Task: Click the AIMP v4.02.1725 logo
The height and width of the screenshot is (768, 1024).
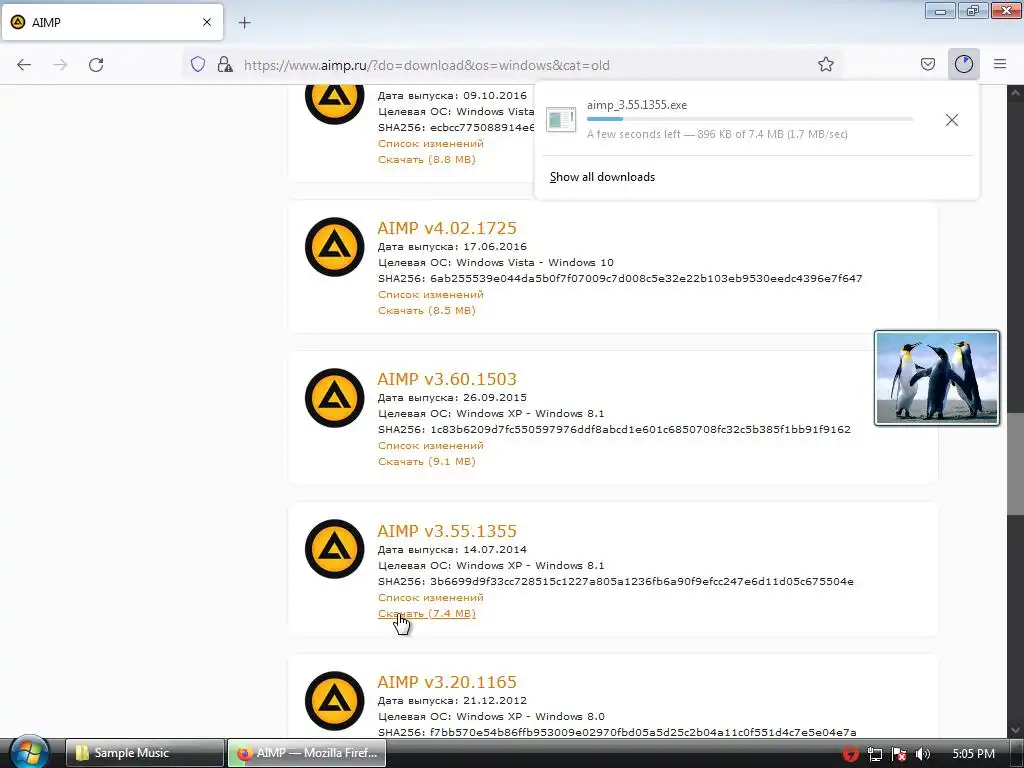Action: [x=334, y=247]
